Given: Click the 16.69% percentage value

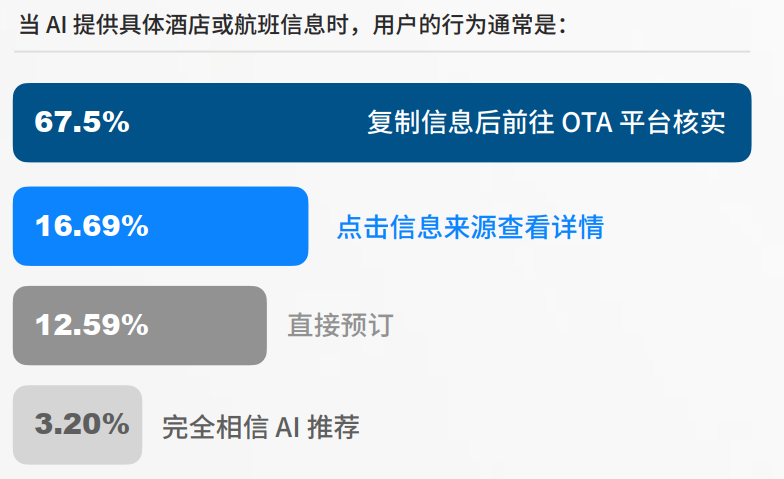Looking at the screenshot, I should pyautogui.click(x=92, y=226).
